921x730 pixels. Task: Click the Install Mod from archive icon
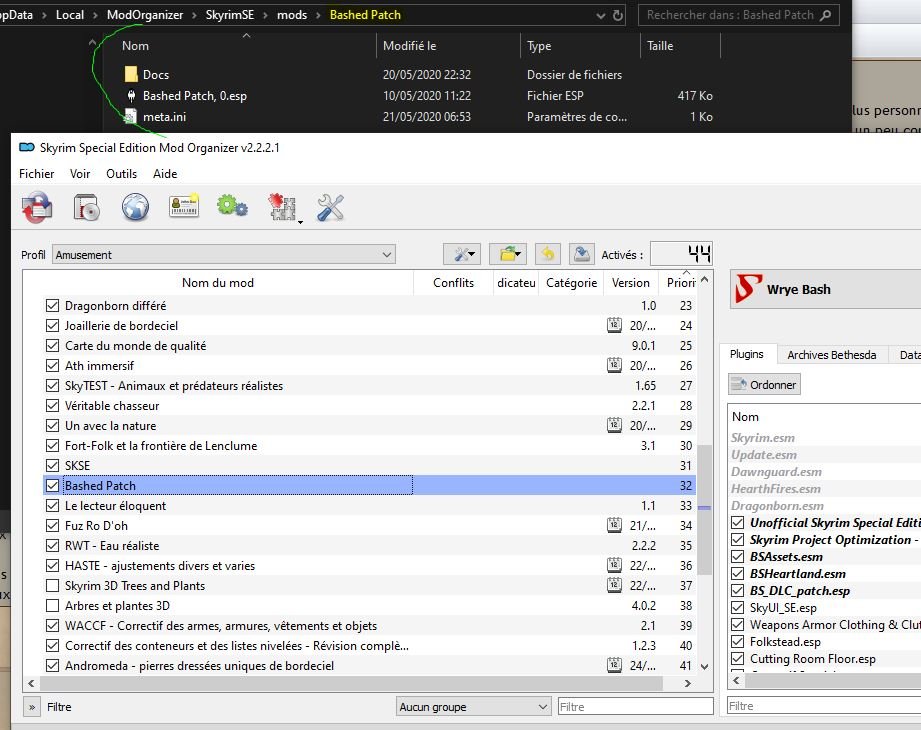tap(86, 207)
